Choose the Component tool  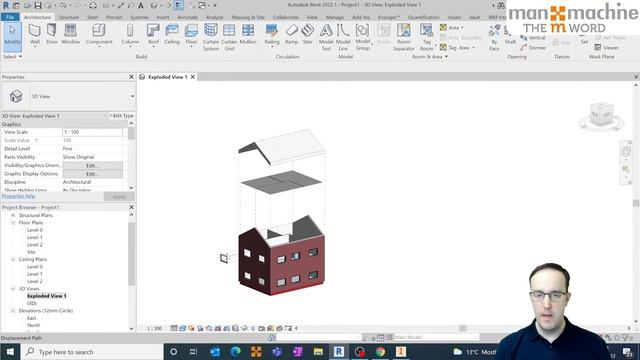click(99, 34)
